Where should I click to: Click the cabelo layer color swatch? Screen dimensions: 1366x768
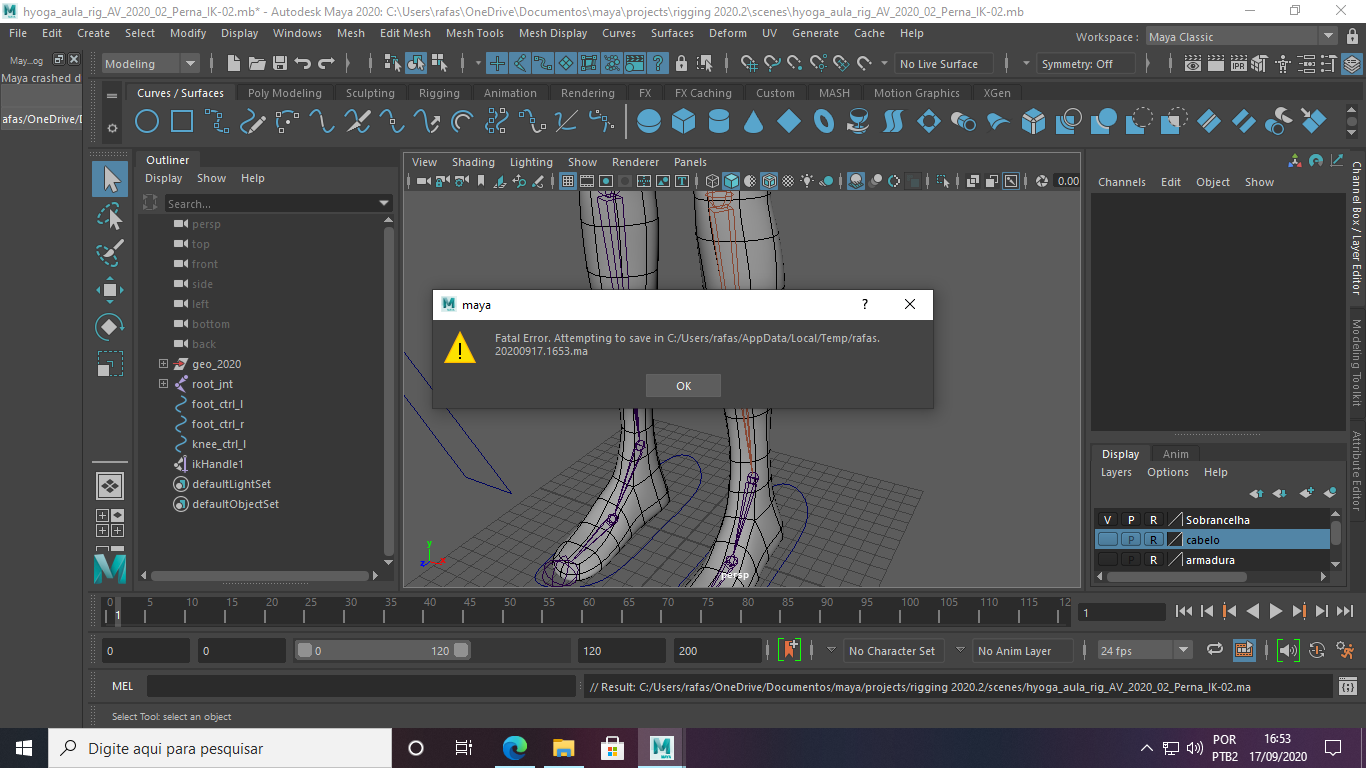[x=1174, y=539]
